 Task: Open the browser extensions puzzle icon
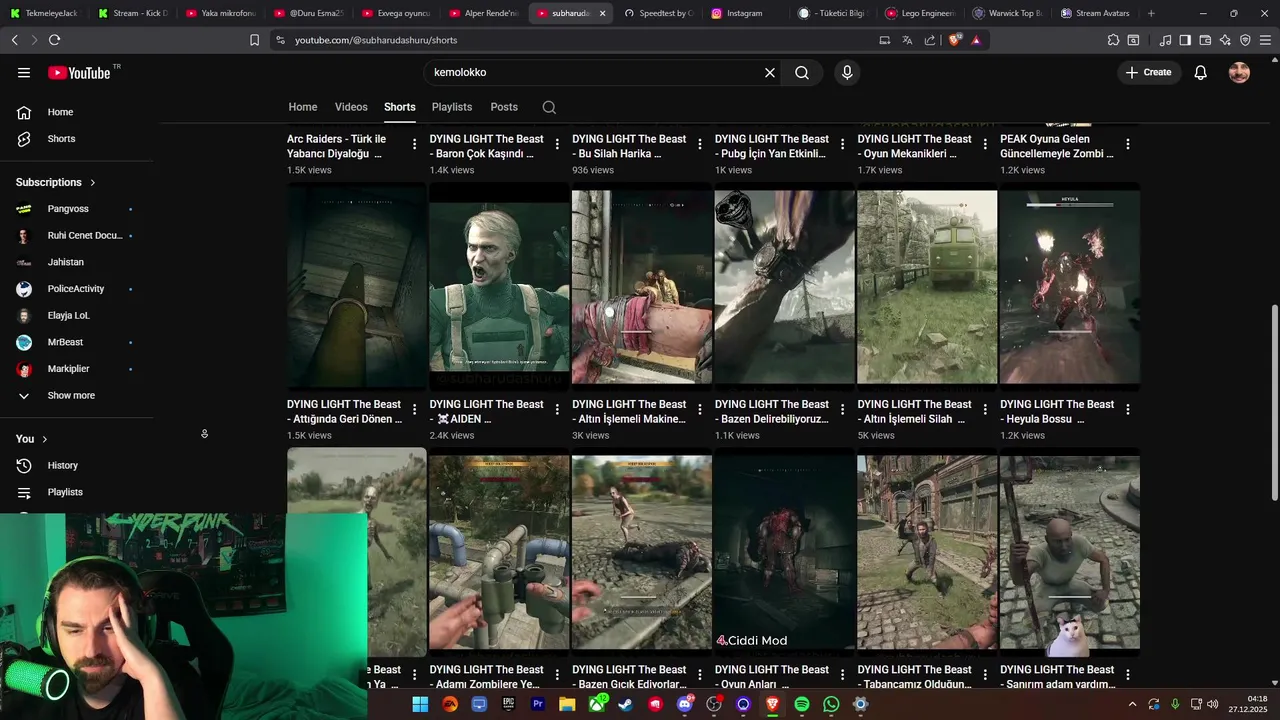(1113, 40)
